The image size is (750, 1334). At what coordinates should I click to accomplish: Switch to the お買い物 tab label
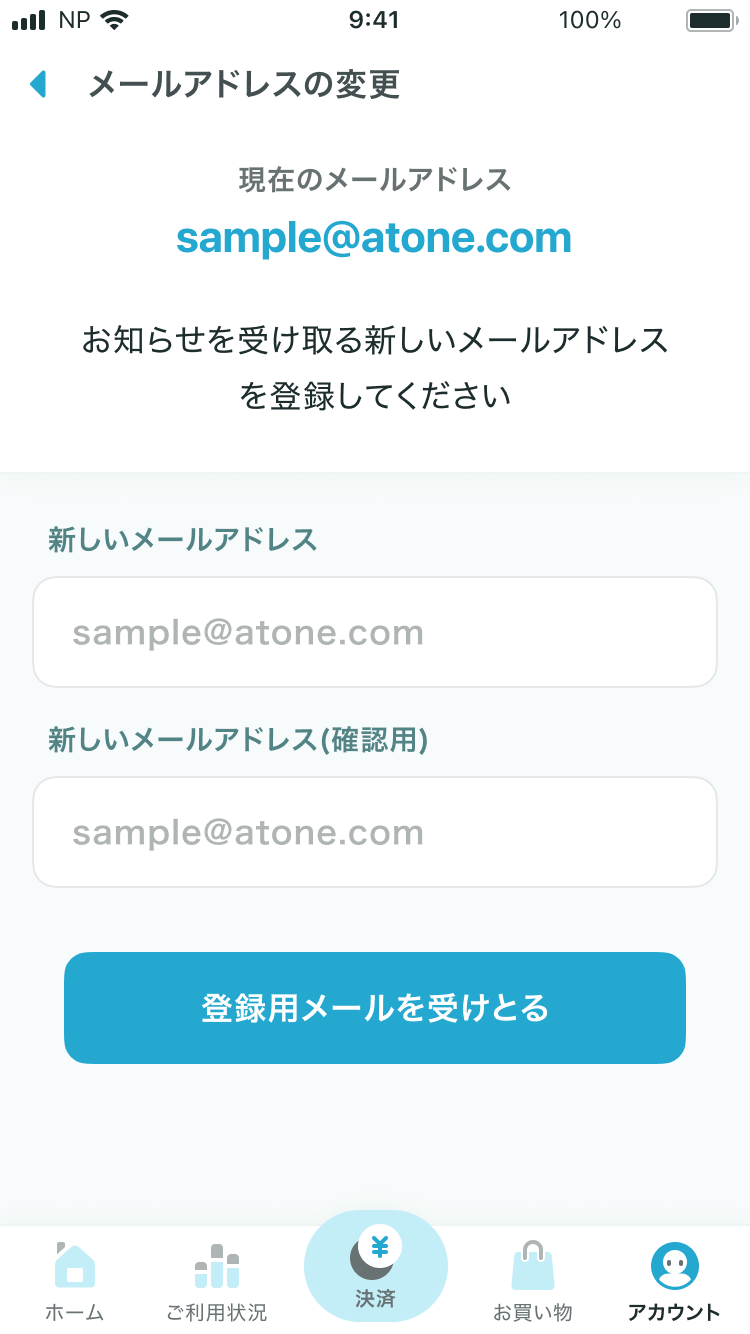[x=532, y=1312]
